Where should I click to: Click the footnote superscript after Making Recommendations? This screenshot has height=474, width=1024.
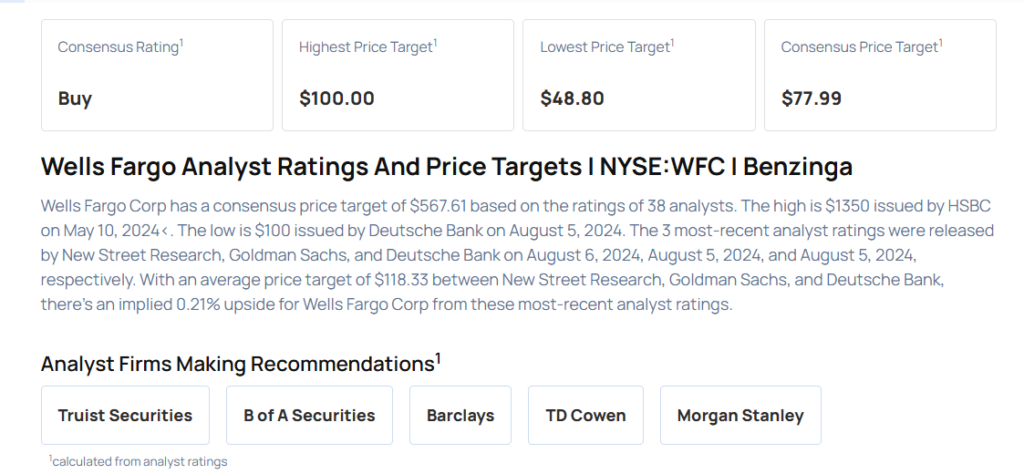438,357
